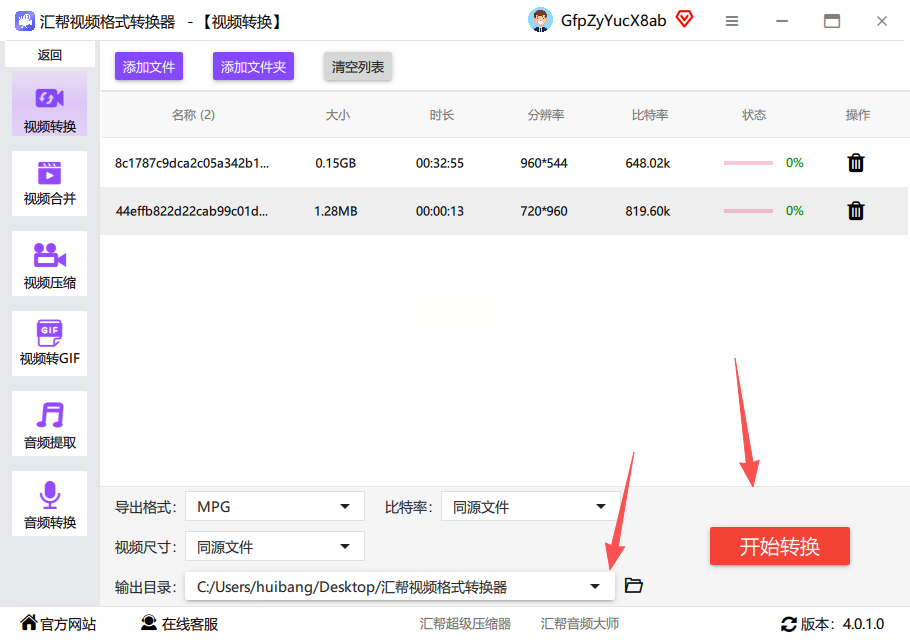910x640 pixels.
Task: Open the 音频转换 sidebar tool
Action: click(x=49, y=504)
